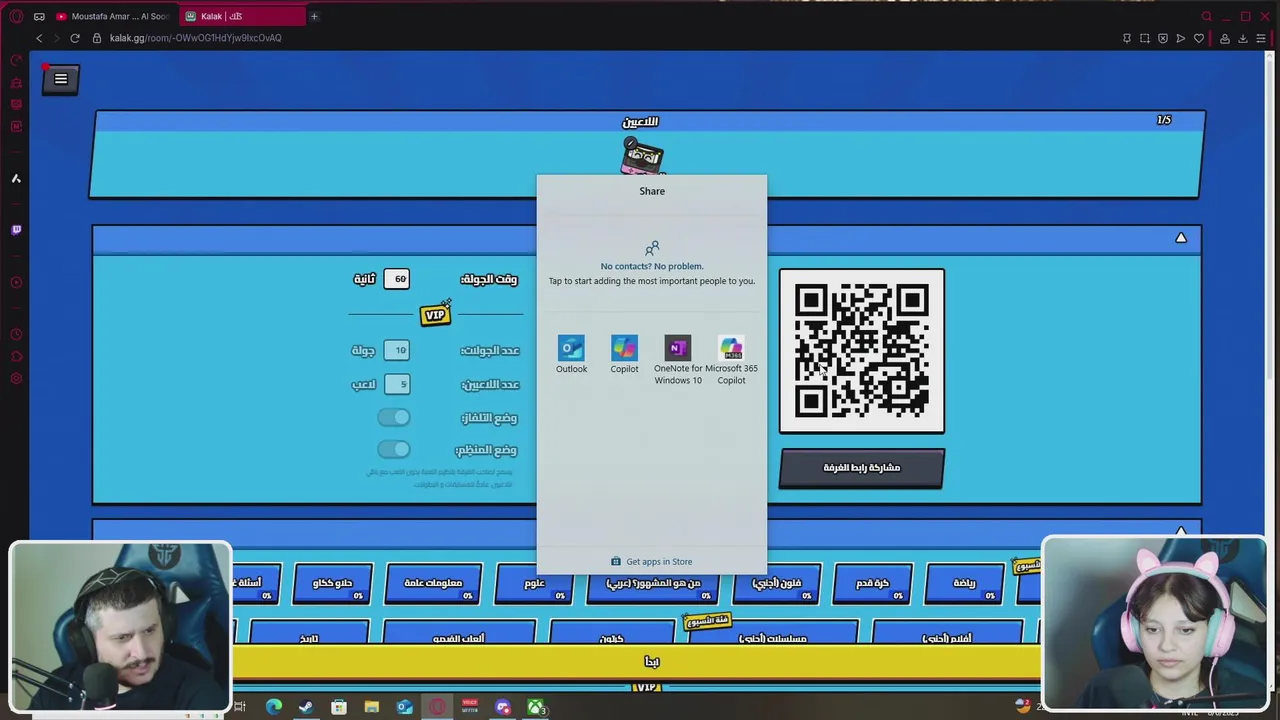1280x720 pixels.
Task: Open the browser search tabs icon
Action: (1207, 16)
